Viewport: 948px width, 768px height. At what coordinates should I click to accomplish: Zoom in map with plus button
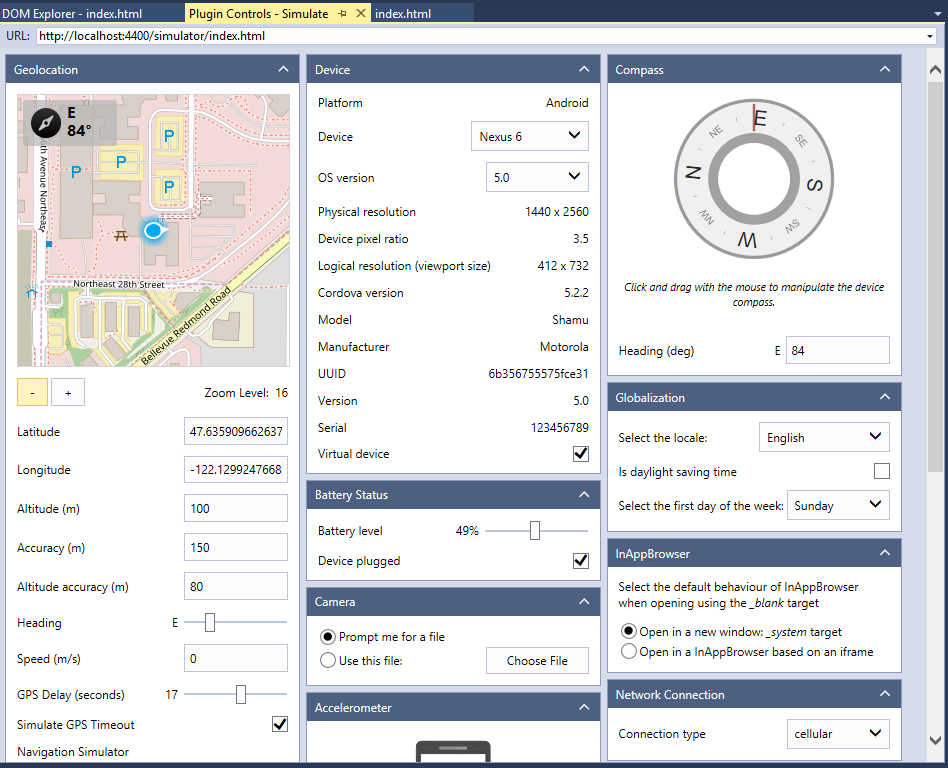[68, 393]
